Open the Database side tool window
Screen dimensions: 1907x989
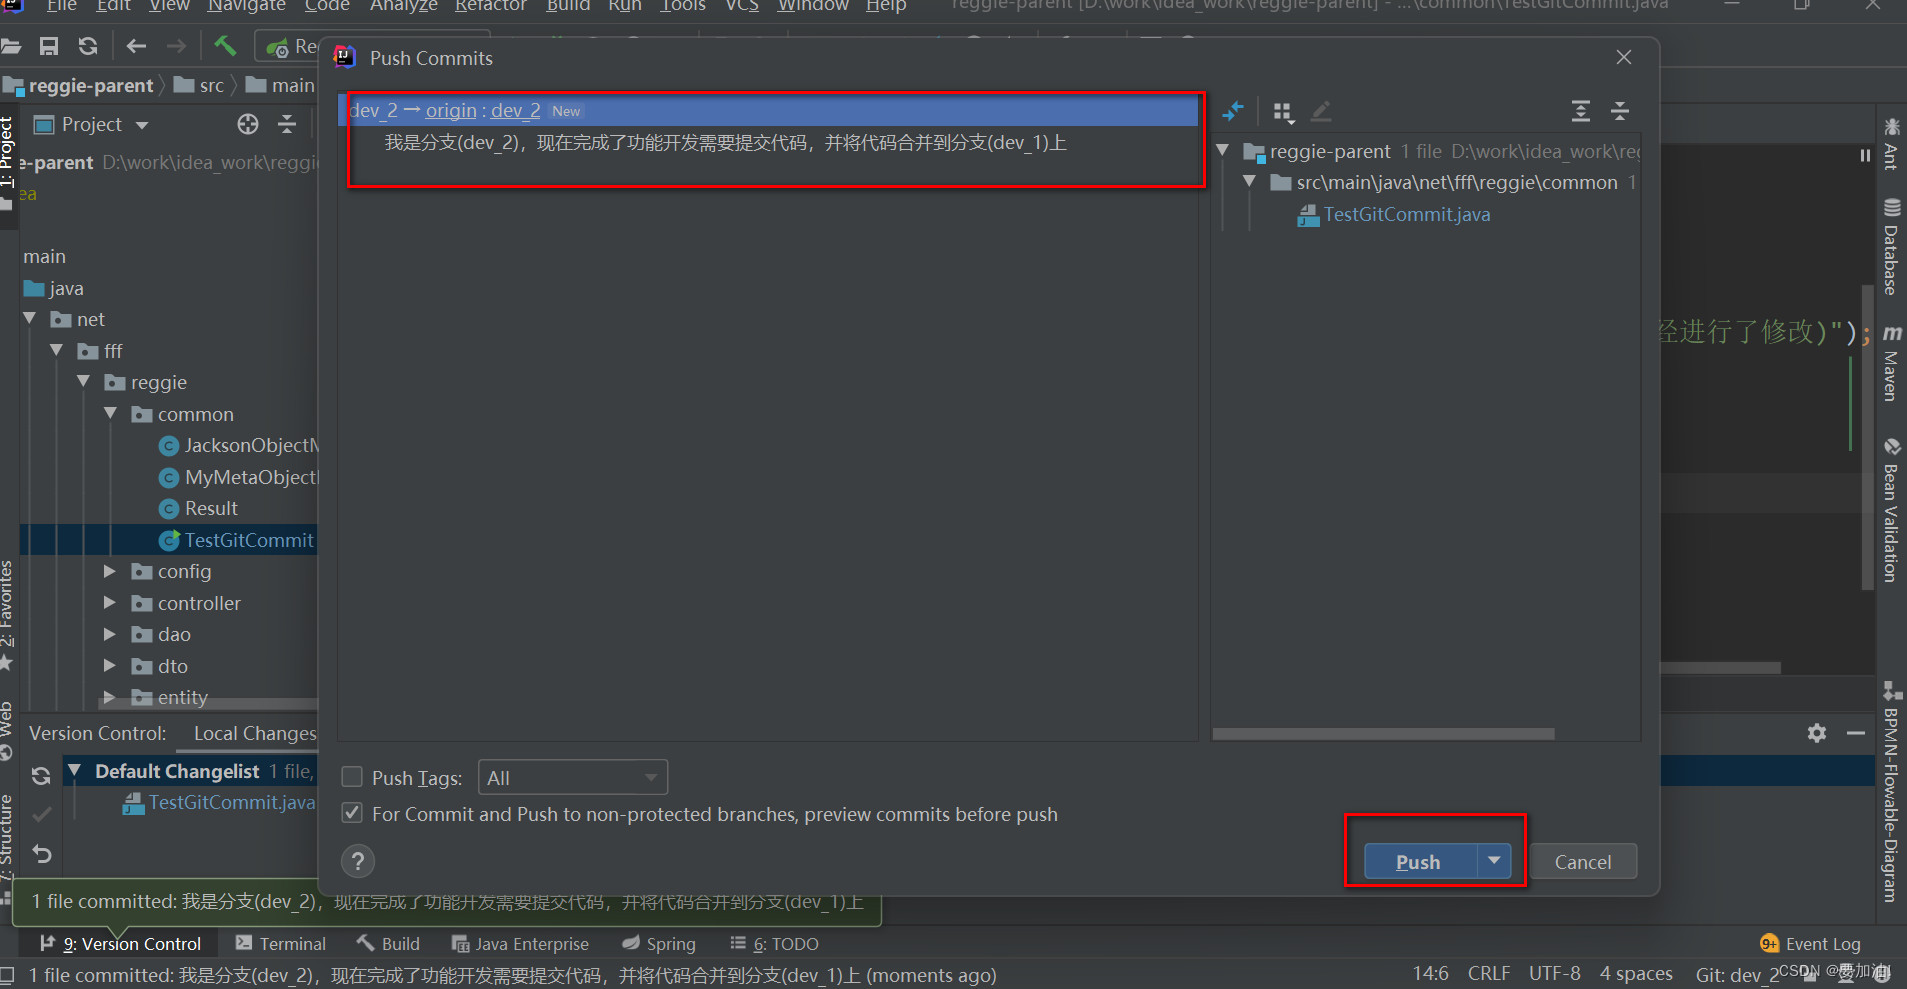click(1891, 247)
